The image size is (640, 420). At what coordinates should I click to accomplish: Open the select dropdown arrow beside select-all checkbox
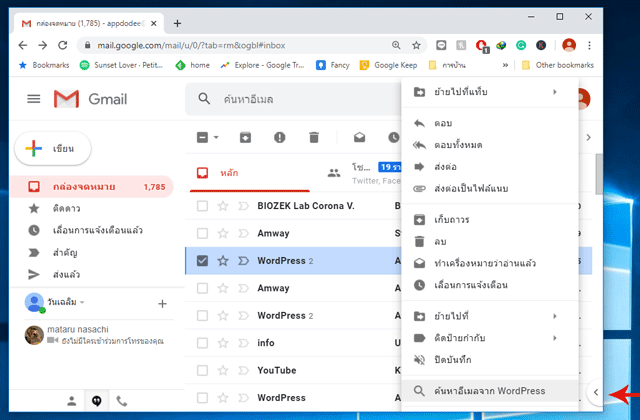pos(216,138)
